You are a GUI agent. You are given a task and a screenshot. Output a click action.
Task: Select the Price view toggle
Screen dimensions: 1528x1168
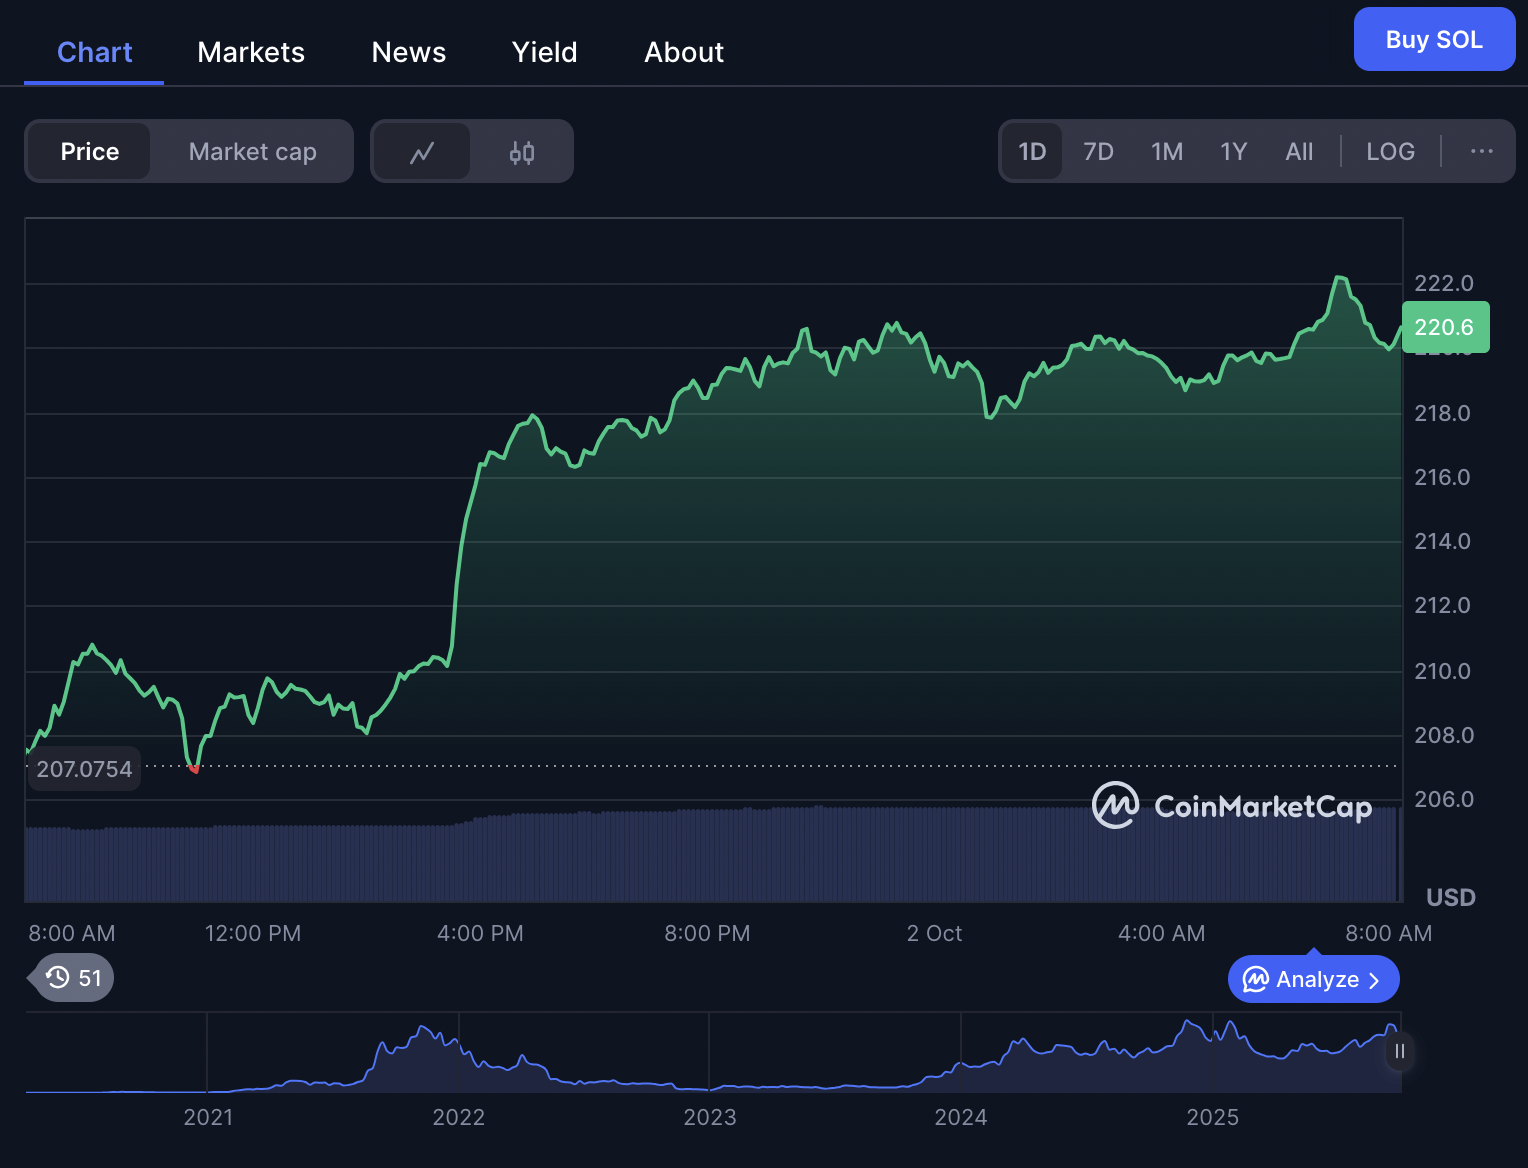pyautogui.click(x=90, y=151)
